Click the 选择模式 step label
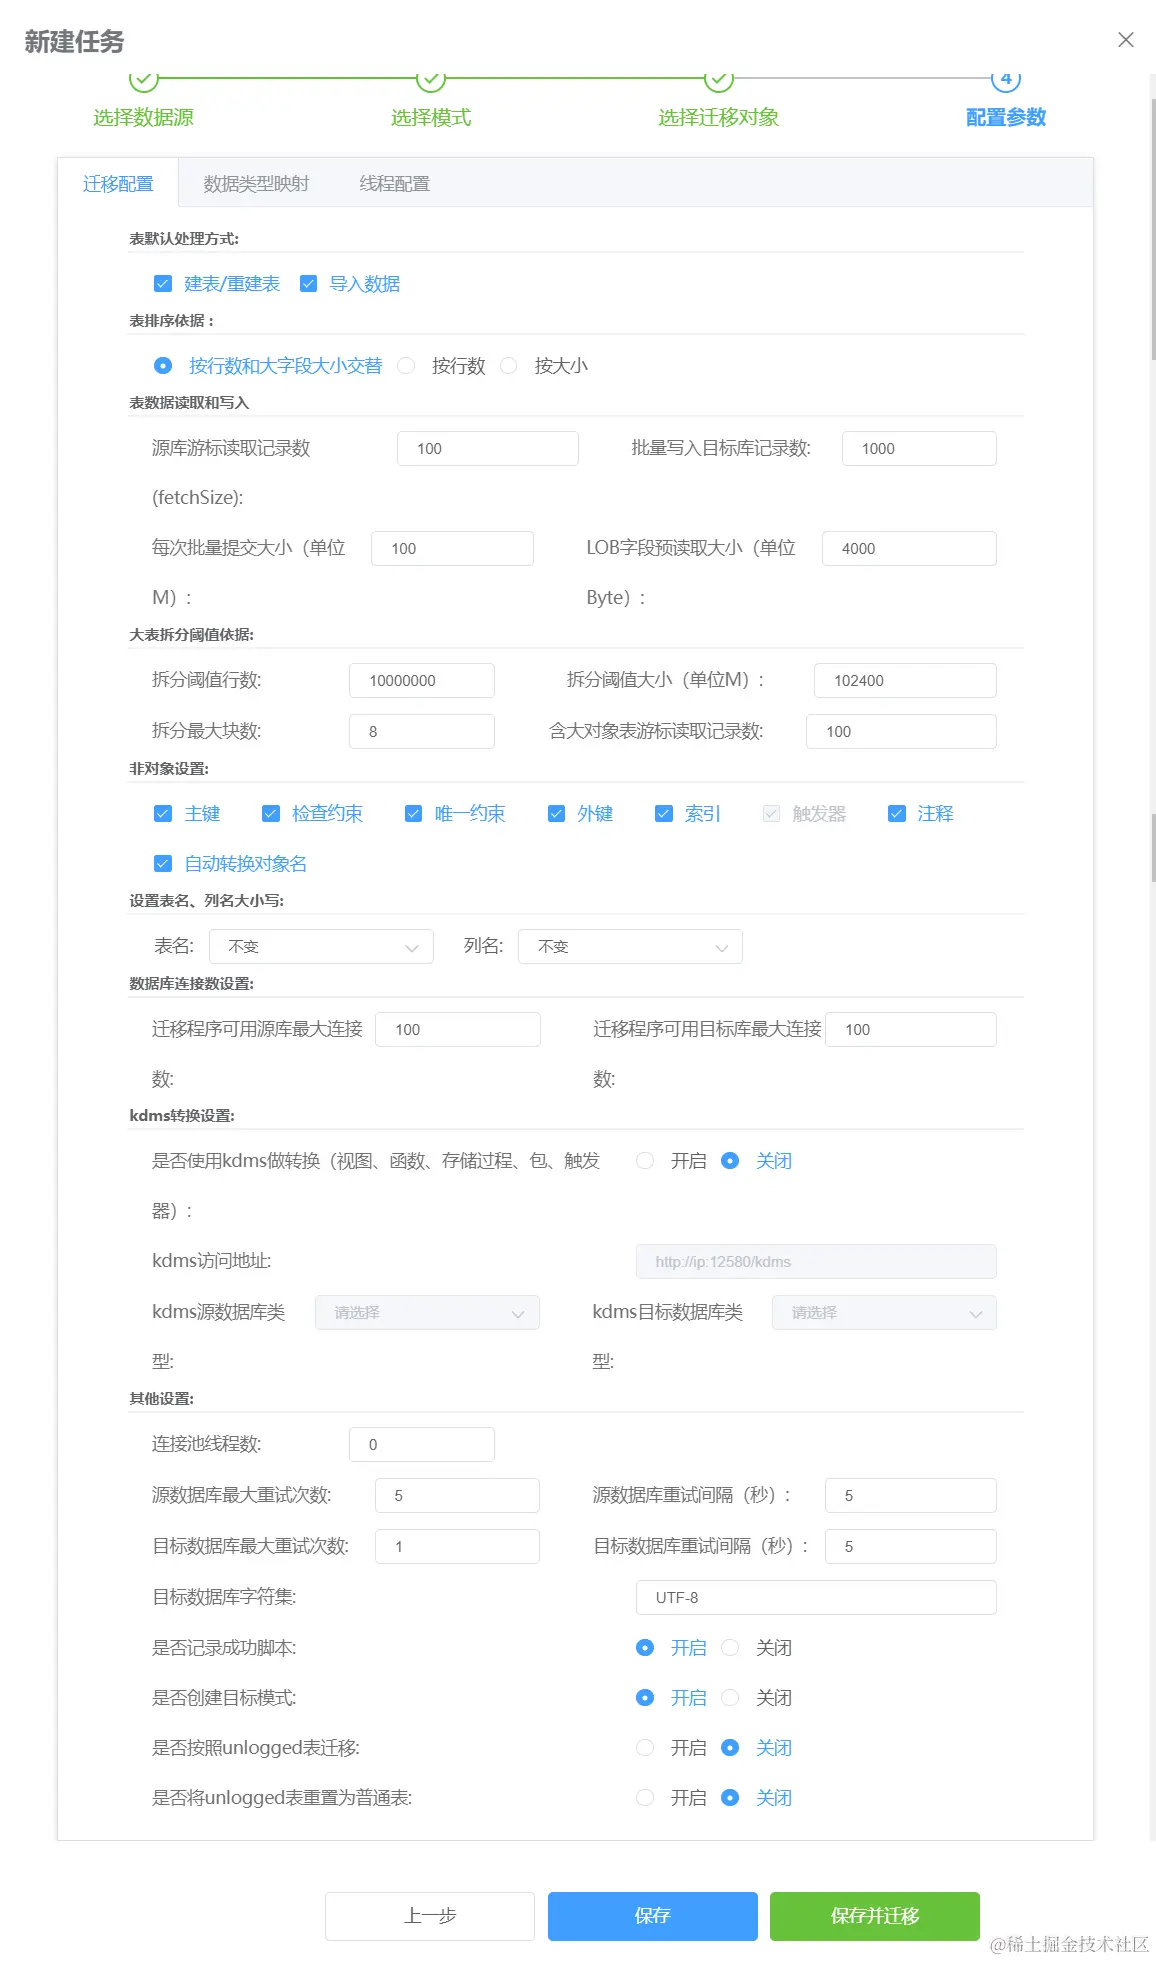Screen dimensions: 1156x1961 coord(431,118)
